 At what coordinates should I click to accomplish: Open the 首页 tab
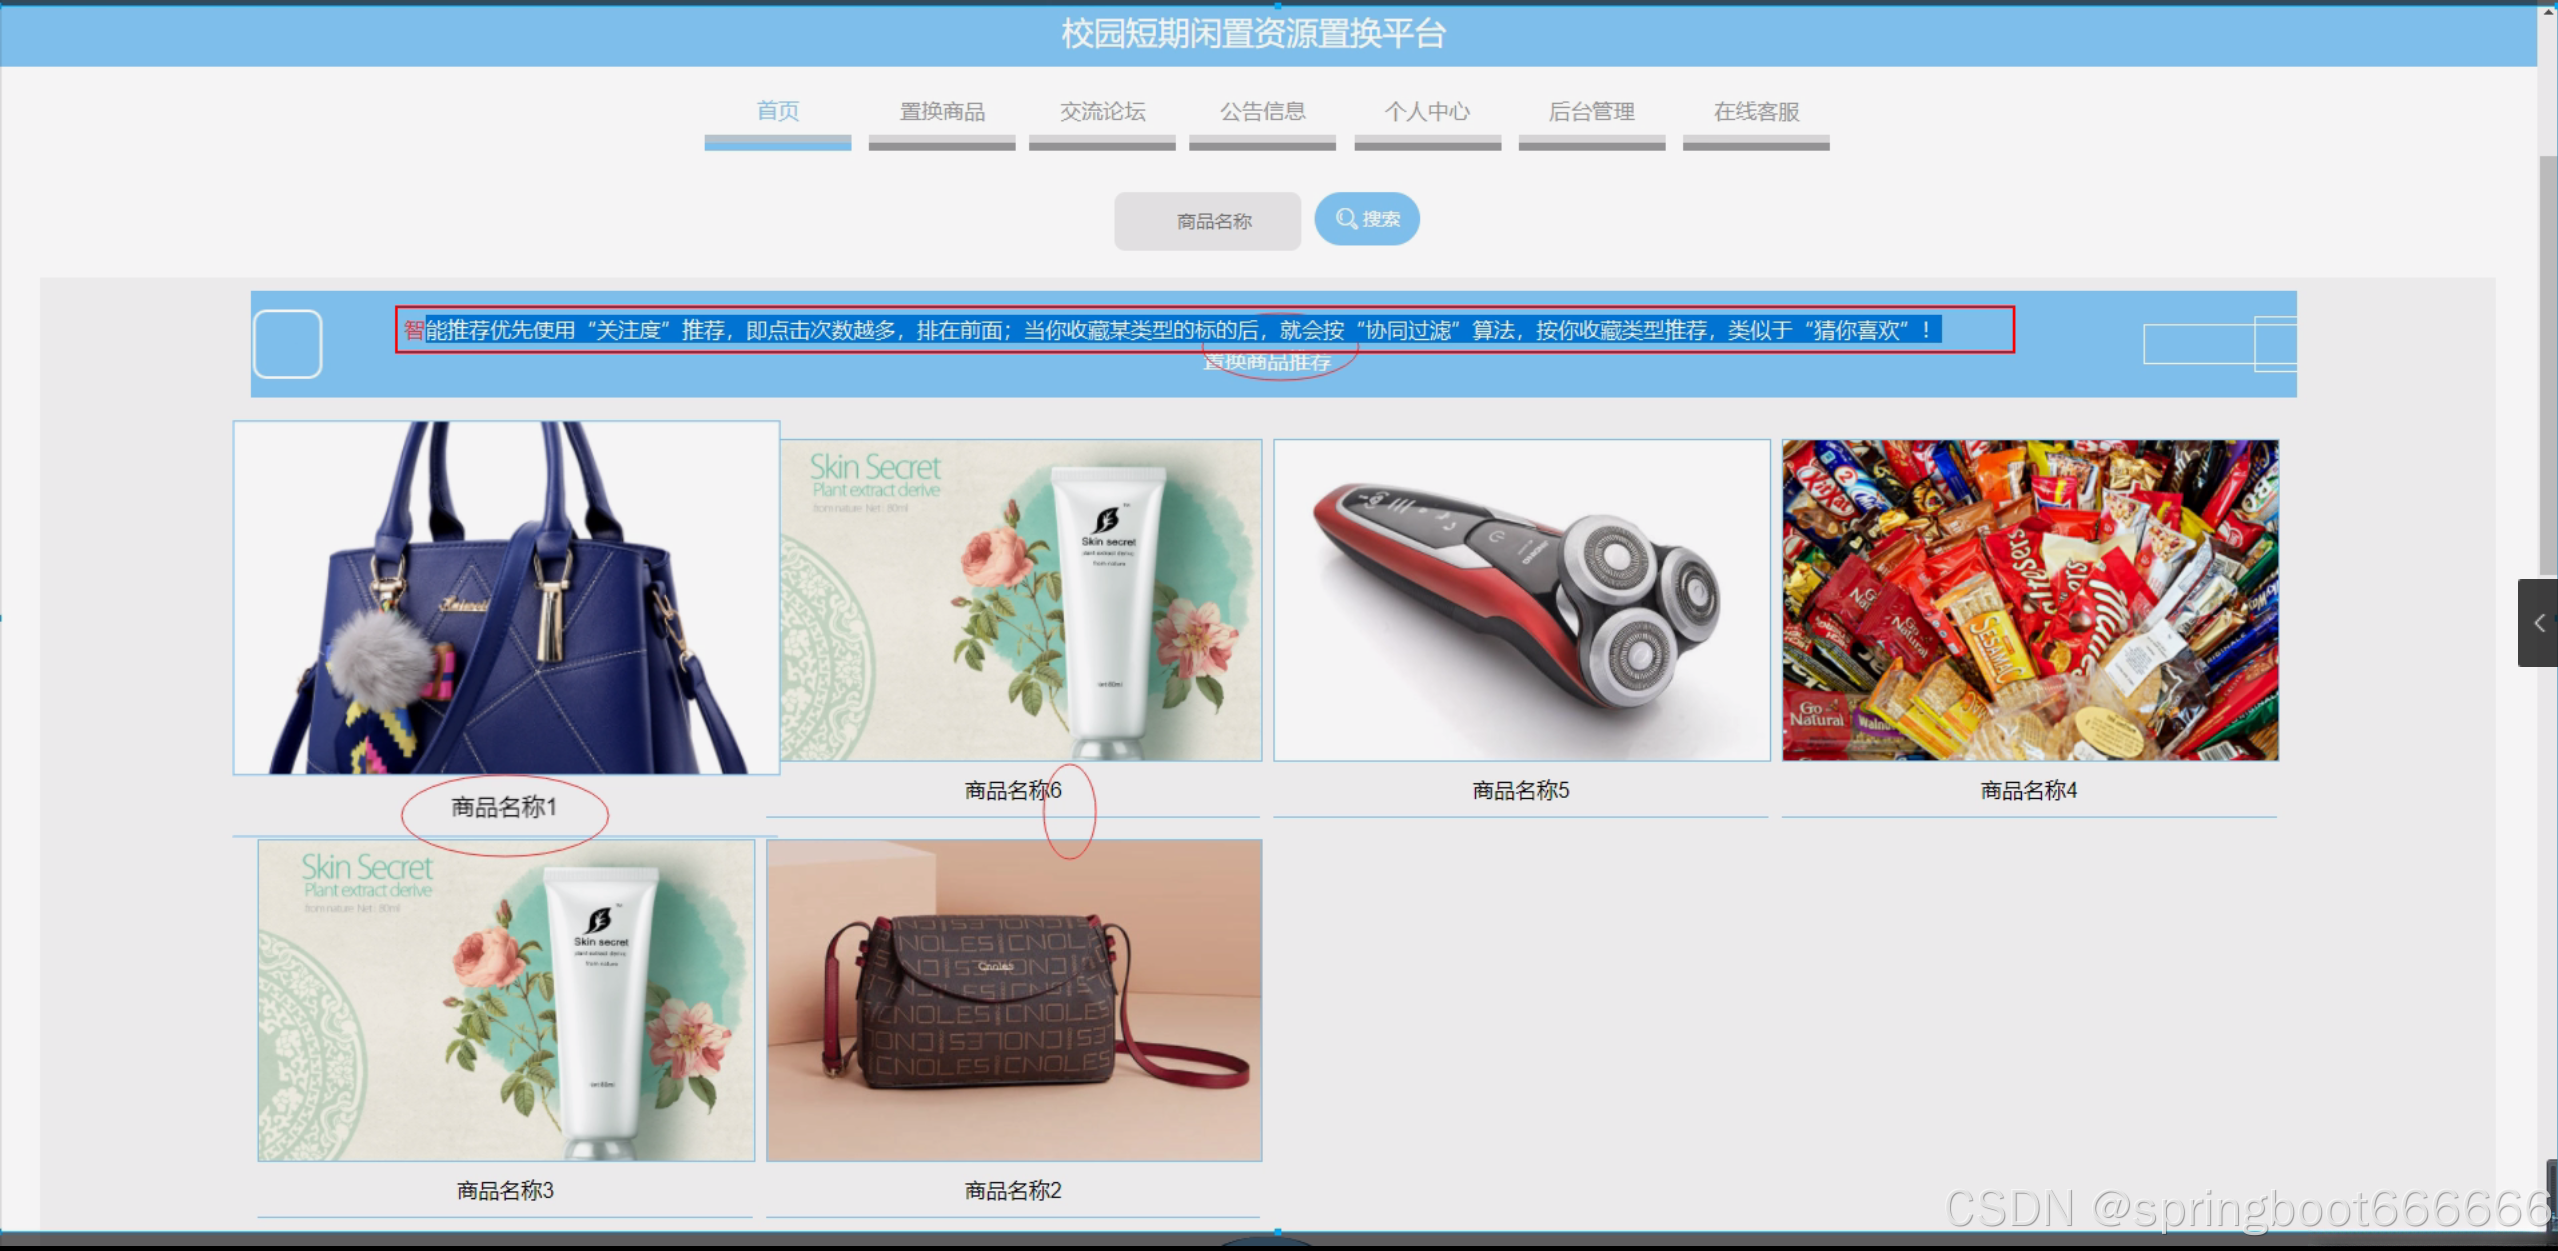point(777,111)
